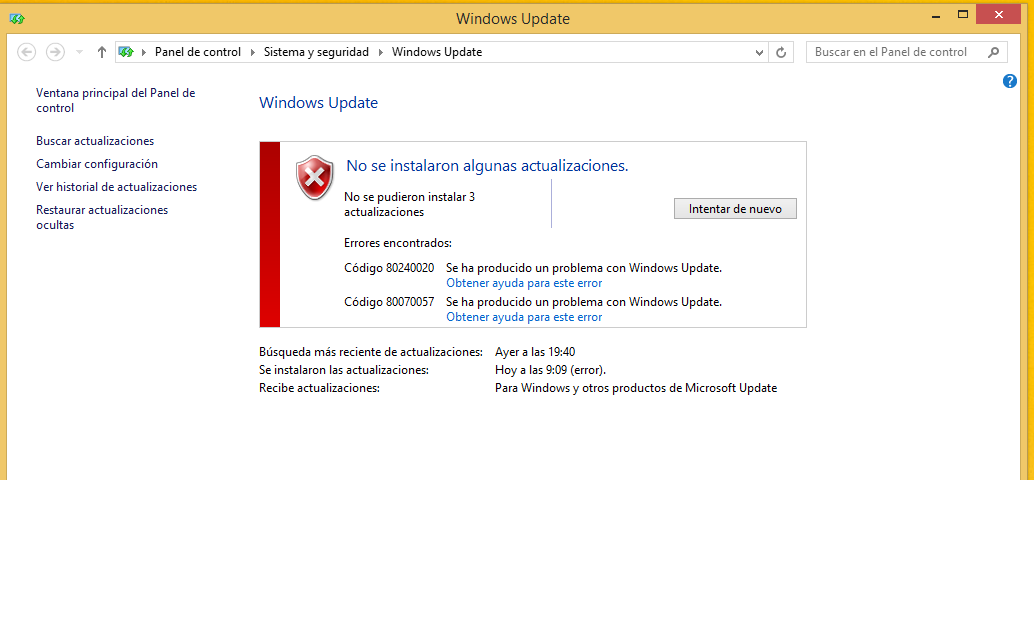Click No se pudieron instalar 3 actualizaciones text
The image size is (1034, 630).
(409, 205)
